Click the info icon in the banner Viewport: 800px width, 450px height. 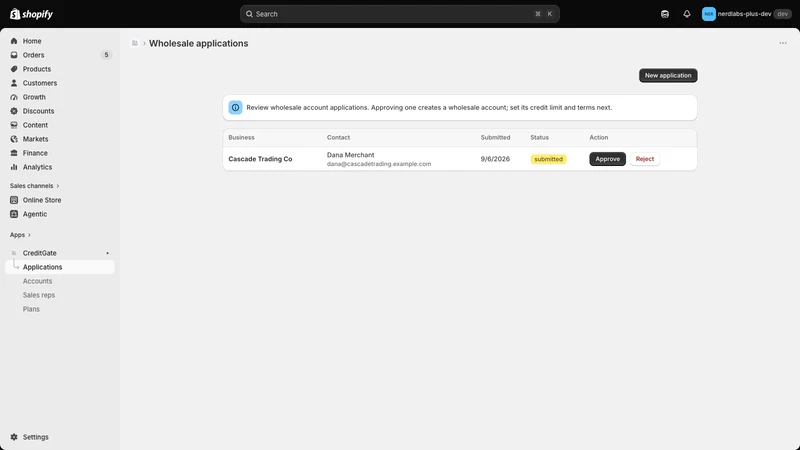pos(235,108)
